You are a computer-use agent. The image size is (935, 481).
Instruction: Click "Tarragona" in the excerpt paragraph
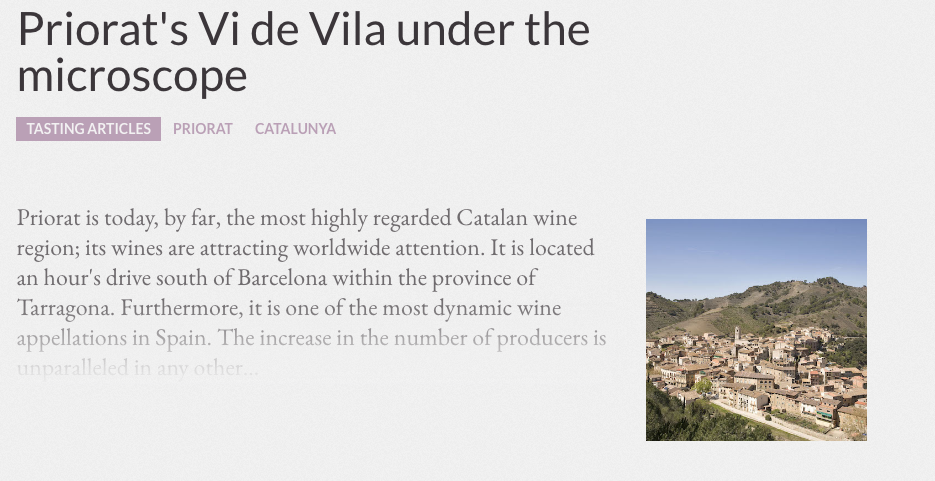pos(66,308)
